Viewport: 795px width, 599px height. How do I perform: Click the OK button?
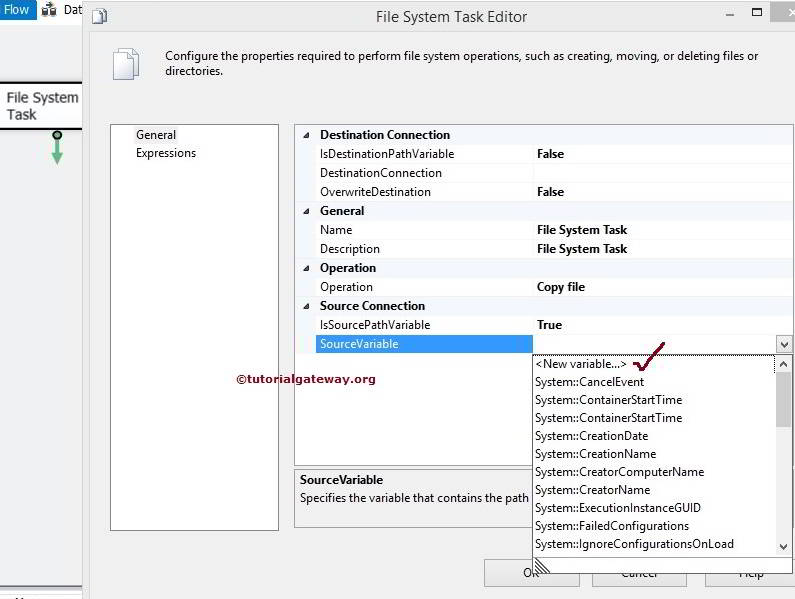coord(531,573)
